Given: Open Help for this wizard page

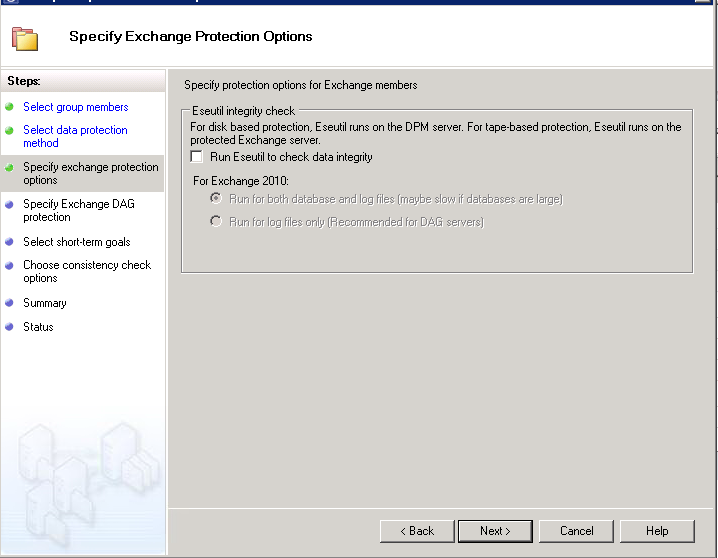Looking at the screenshot, I should click(x=657, y=531).
